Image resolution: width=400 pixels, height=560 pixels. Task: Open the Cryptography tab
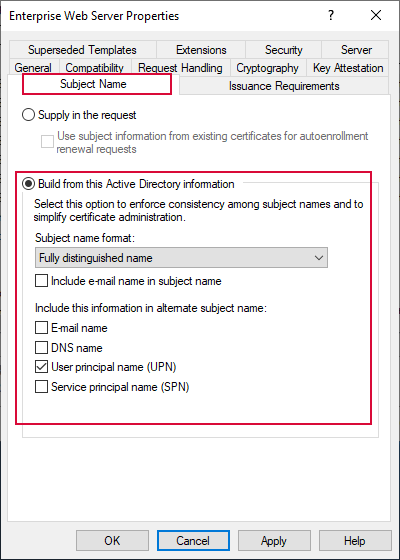(x=268, y=68)
